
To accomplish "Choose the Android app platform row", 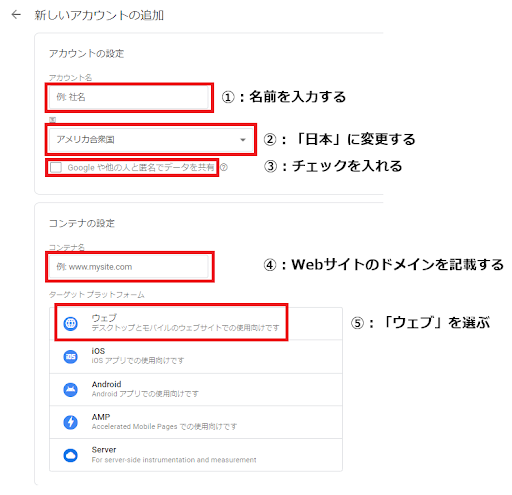I will [x=196, y=389].
